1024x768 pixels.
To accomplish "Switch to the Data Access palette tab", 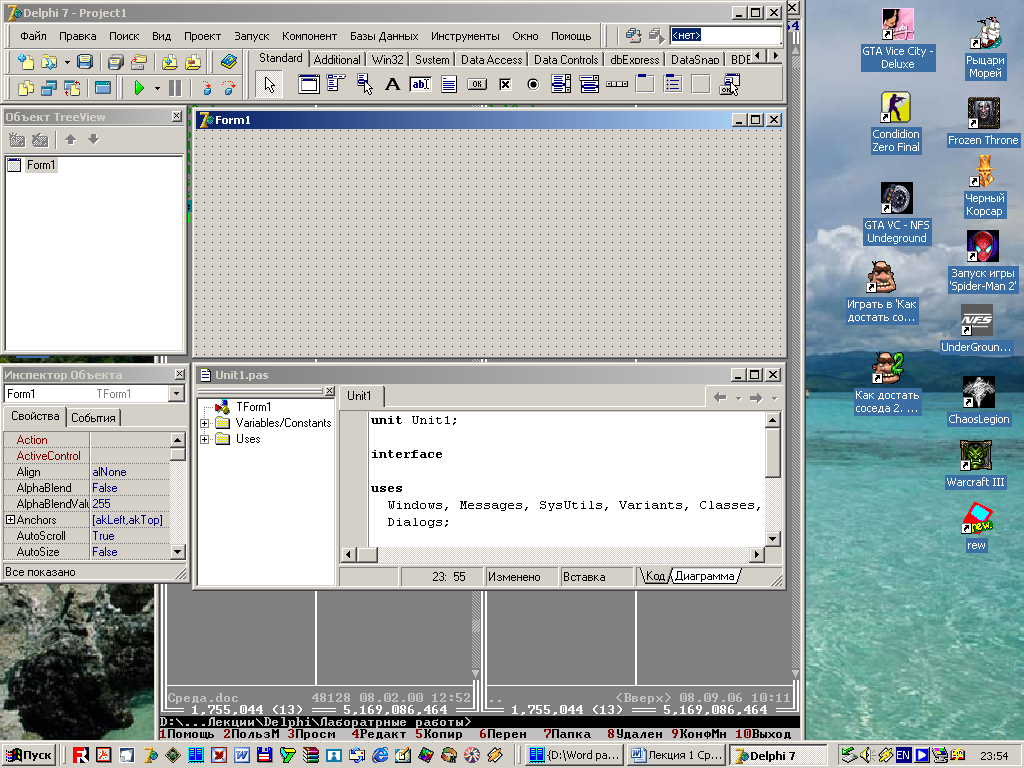I will (492, 59).
